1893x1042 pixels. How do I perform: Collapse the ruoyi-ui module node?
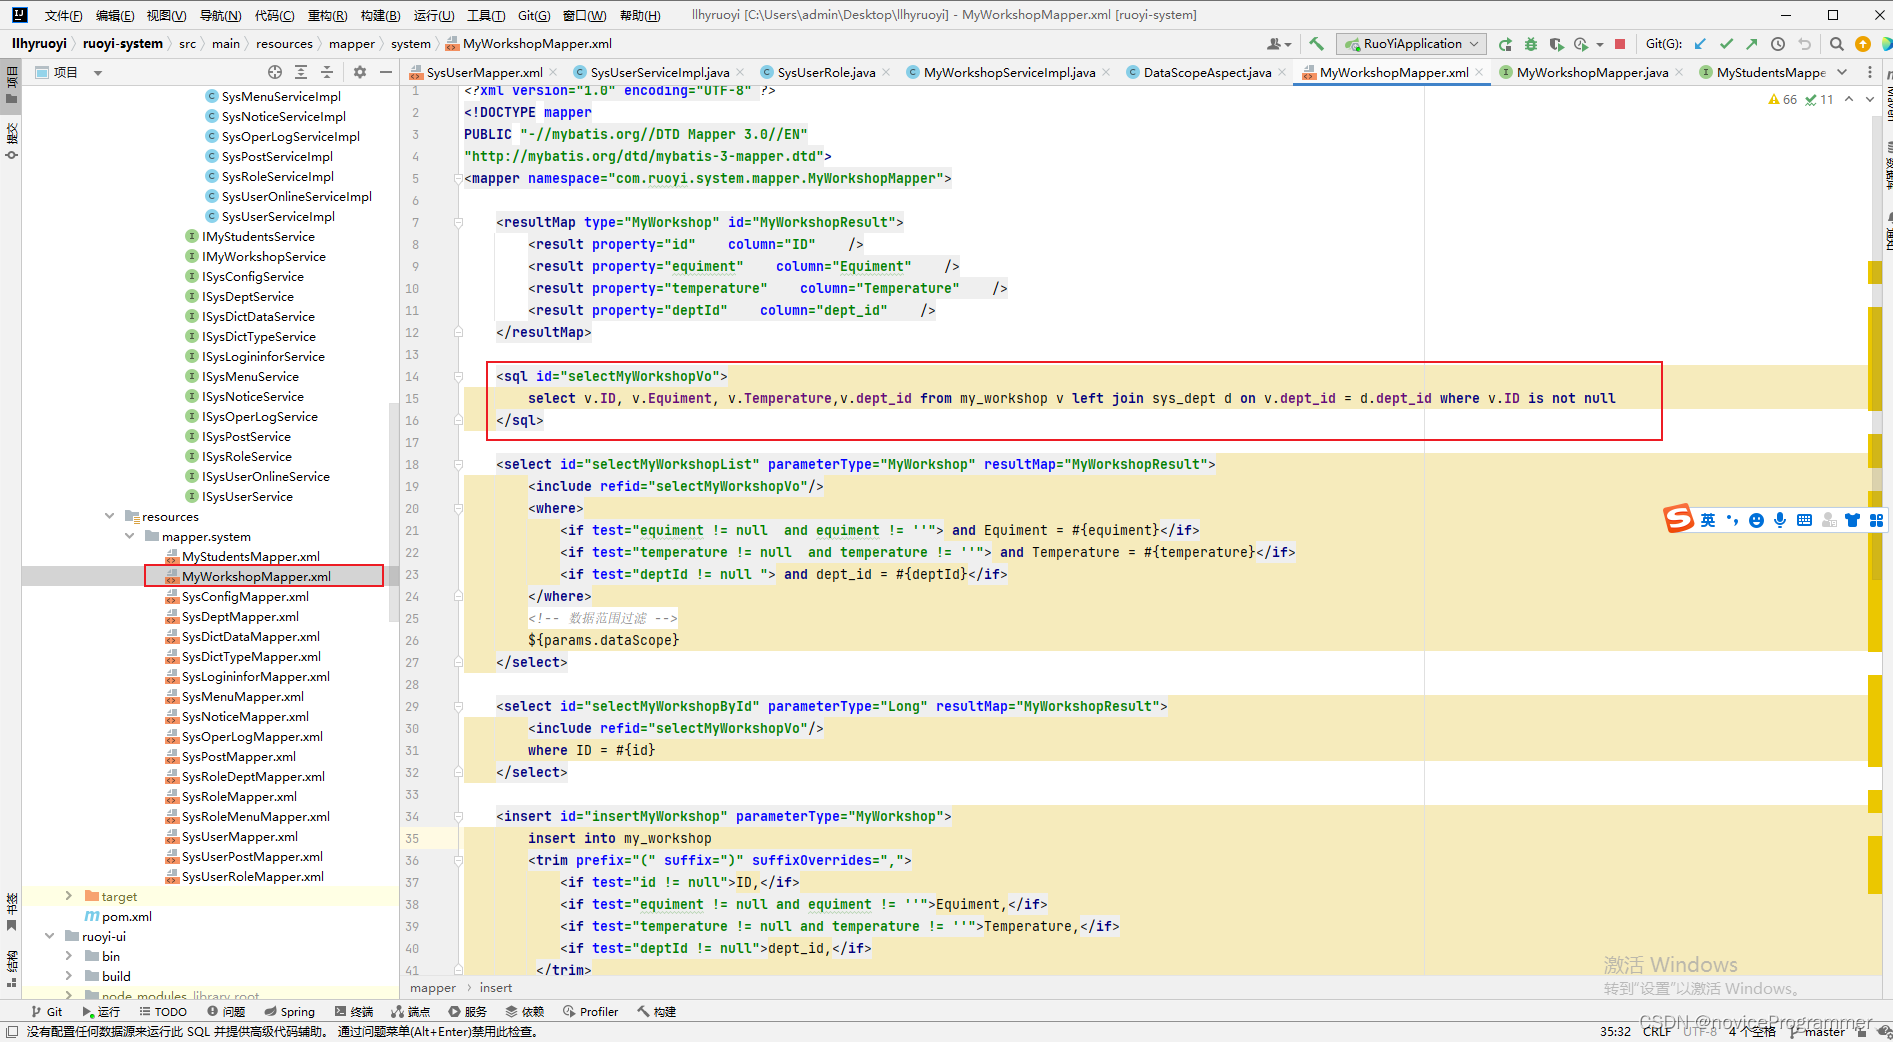[49, 936]
